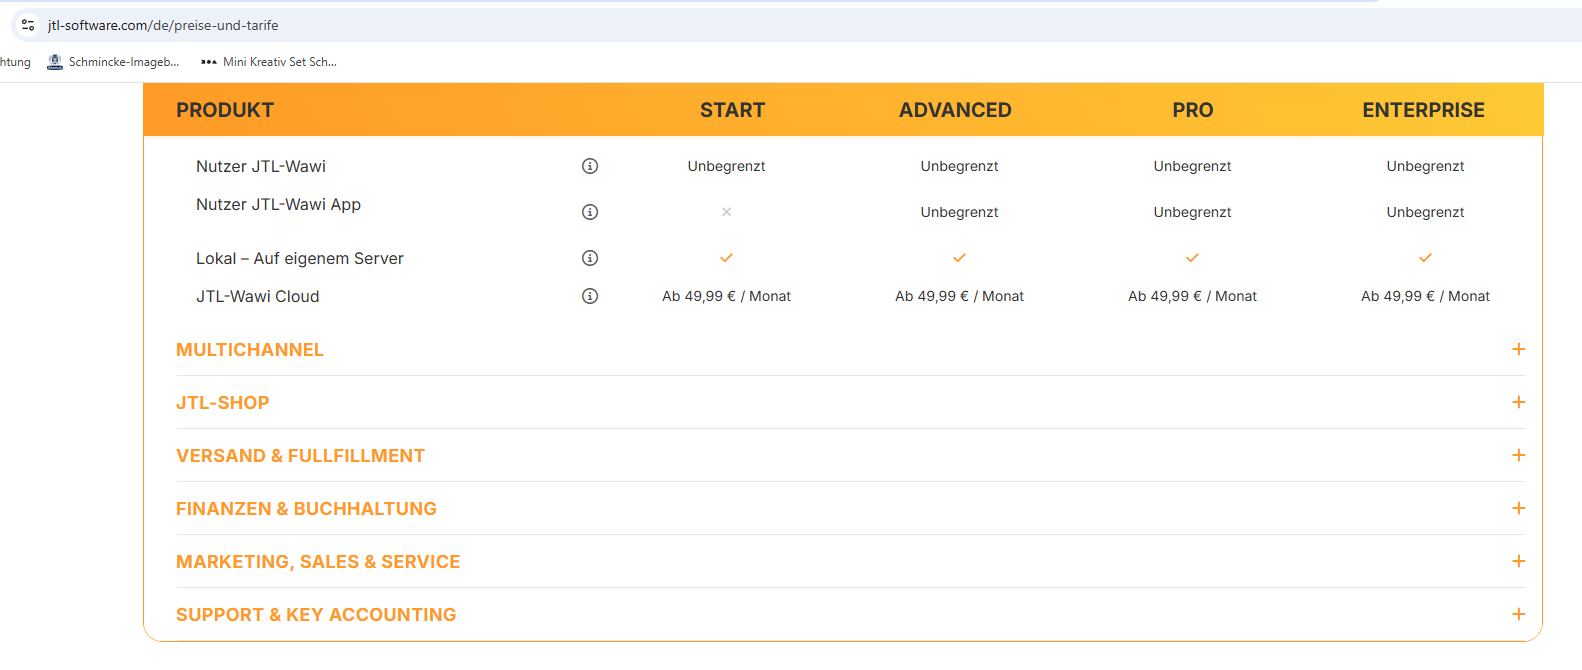Expand VERSAND & FULLFILLMENT plus icon
The width and height of the screenshot is (1582, 670).
(x=1518, y=455)
